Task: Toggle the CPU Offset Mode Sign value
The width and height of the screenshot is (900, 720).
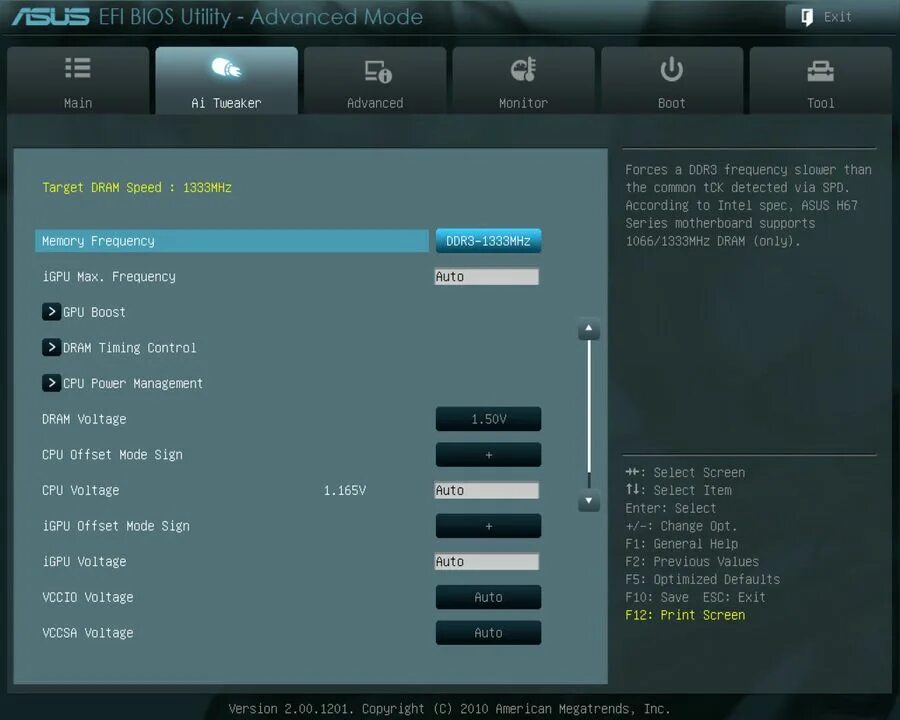Action: click(x=488, y=455)
